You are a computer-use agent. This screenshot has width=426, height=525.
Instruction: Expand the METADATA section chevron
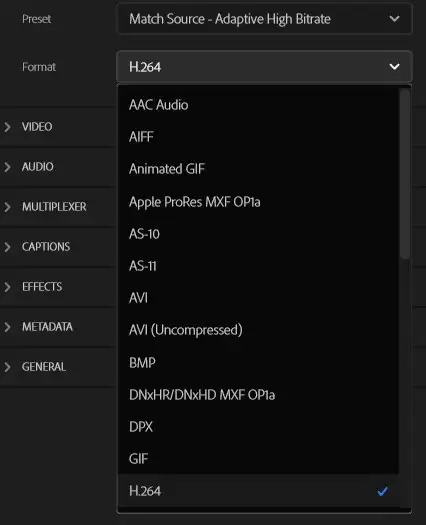[7, 327]
